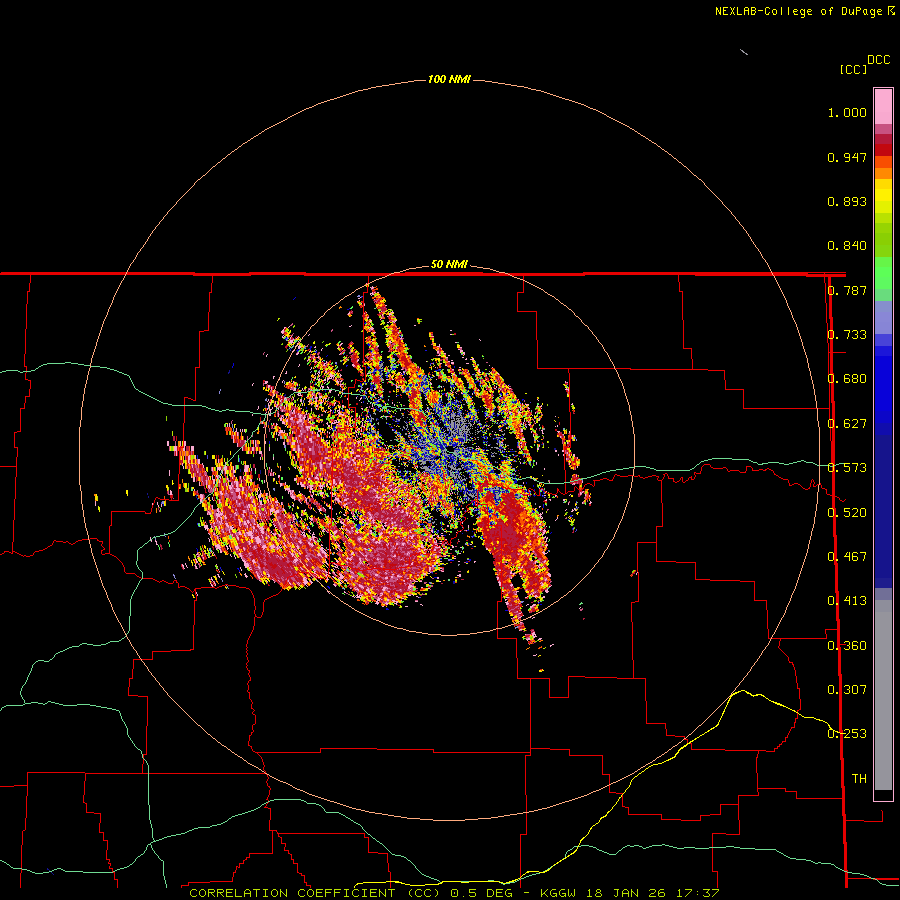Click the 0.413 scale value
Screen dimensions: 900x900
(x=847, y=601)
